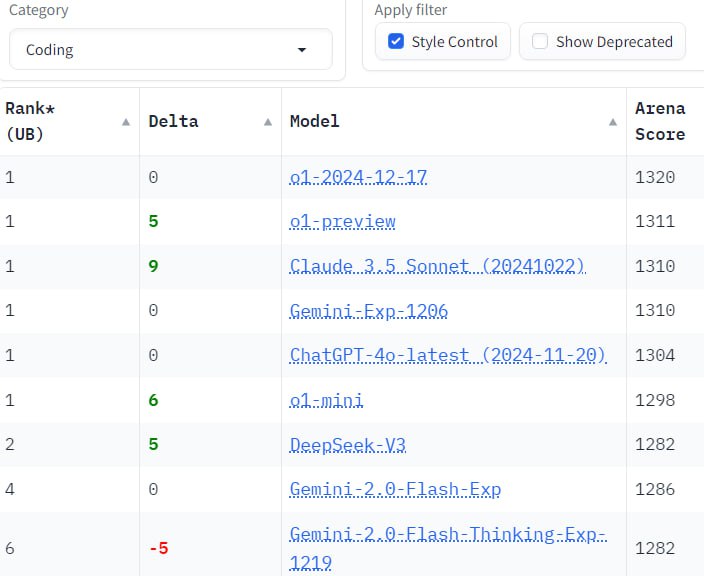Open the ChatGPT-4o-latest (2024-11-20) link
This screenshot has height=576, width=704.
pyautogui.click(x=448, y=355)
